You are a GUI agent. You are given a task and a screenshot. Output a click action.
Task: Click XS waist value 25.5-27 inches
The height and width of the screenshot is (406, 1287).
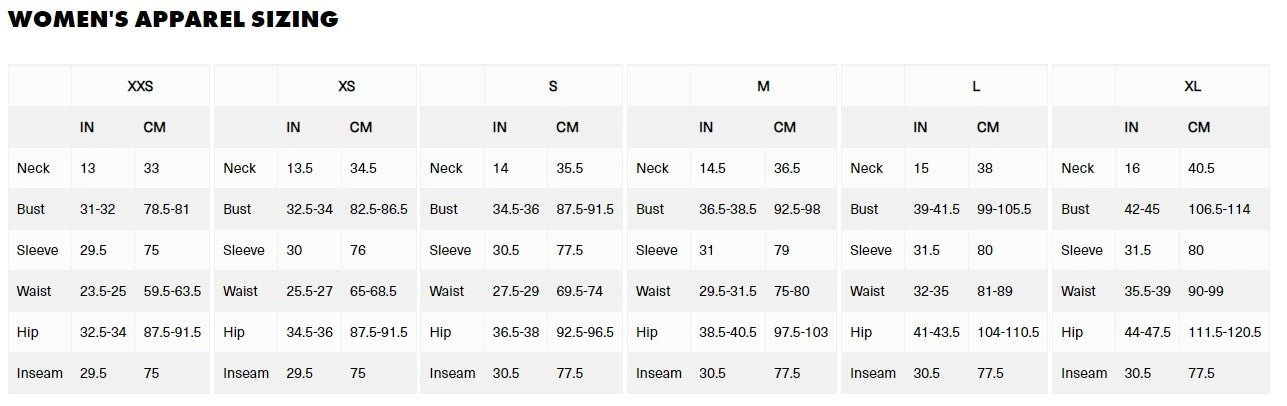tap(309, 291)
